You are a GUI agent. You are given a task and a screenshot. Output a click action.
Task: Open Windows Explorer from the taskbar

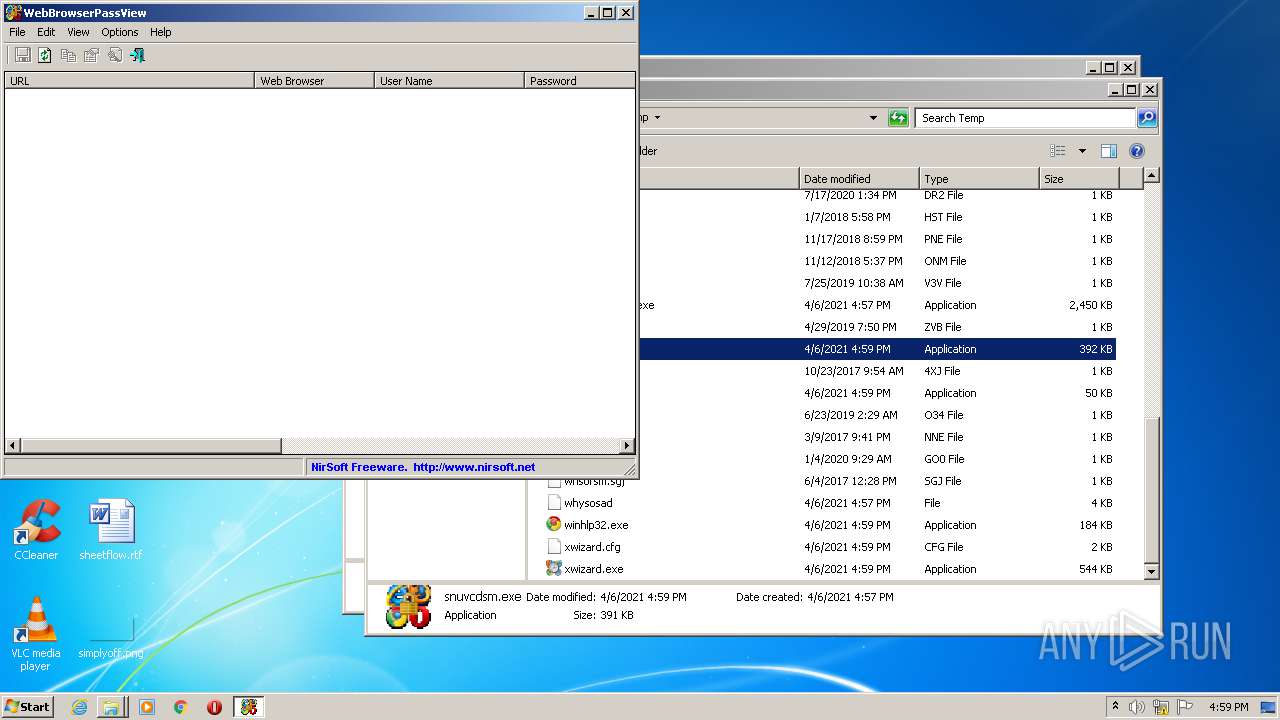111,707
